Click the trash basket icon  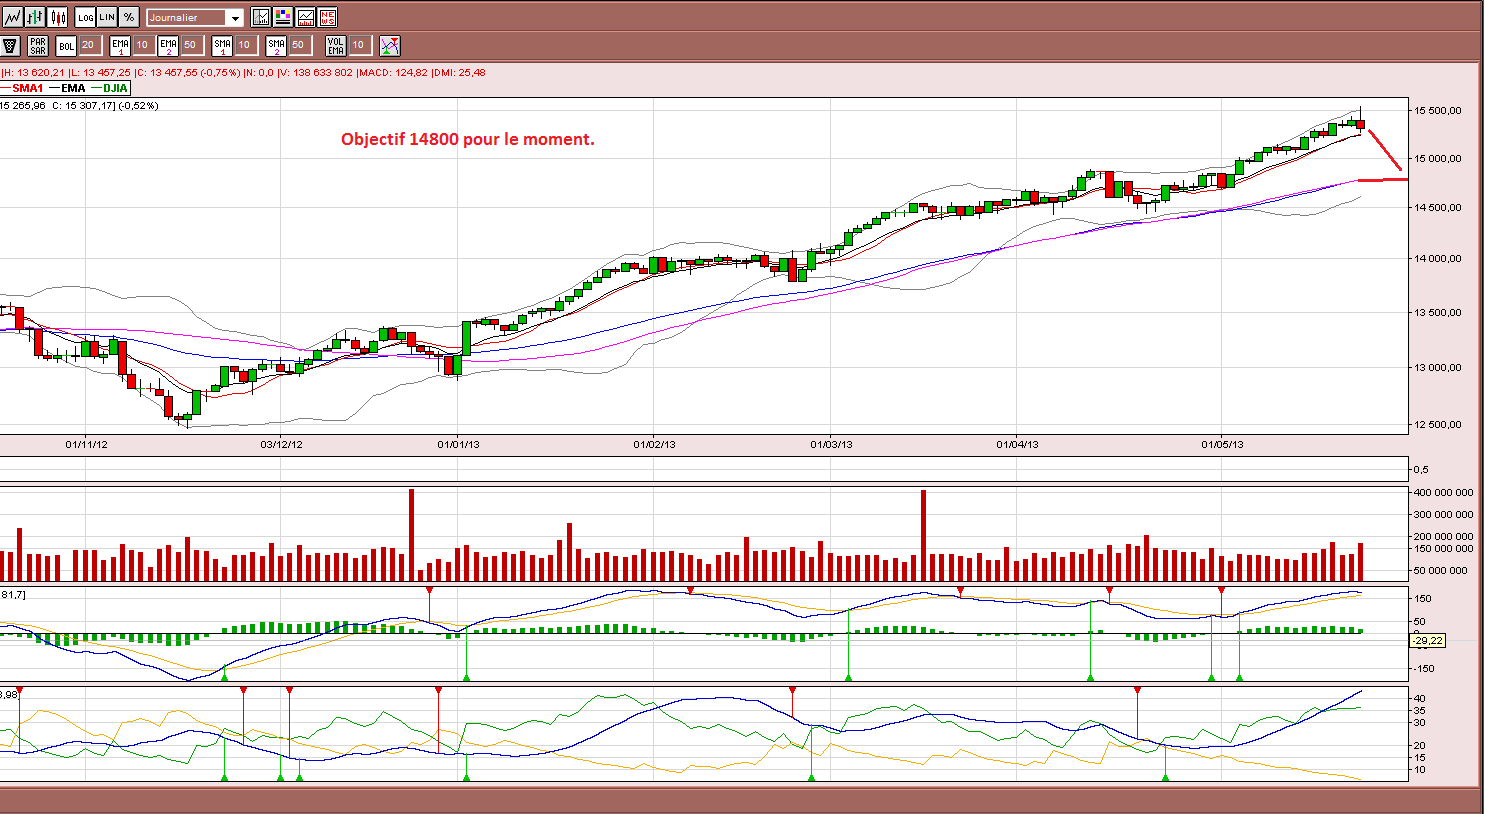point(11,45)
